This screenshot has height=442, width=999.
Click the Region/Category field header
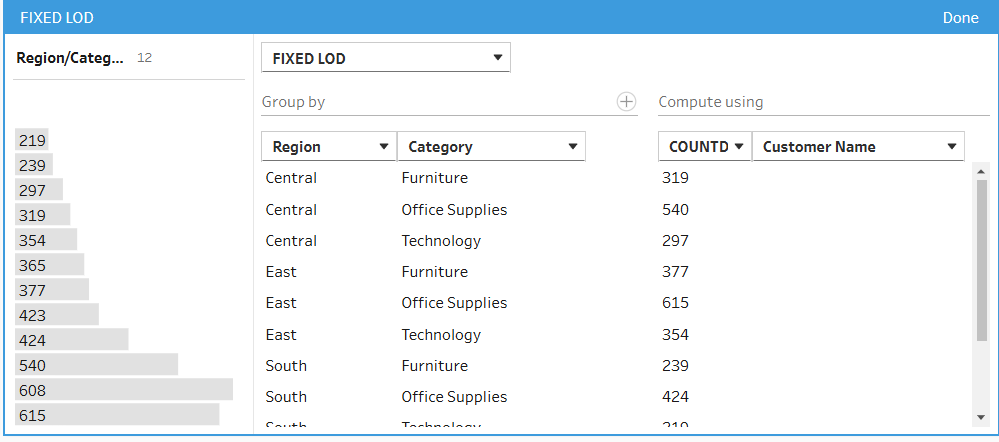[x=70, y=58]
